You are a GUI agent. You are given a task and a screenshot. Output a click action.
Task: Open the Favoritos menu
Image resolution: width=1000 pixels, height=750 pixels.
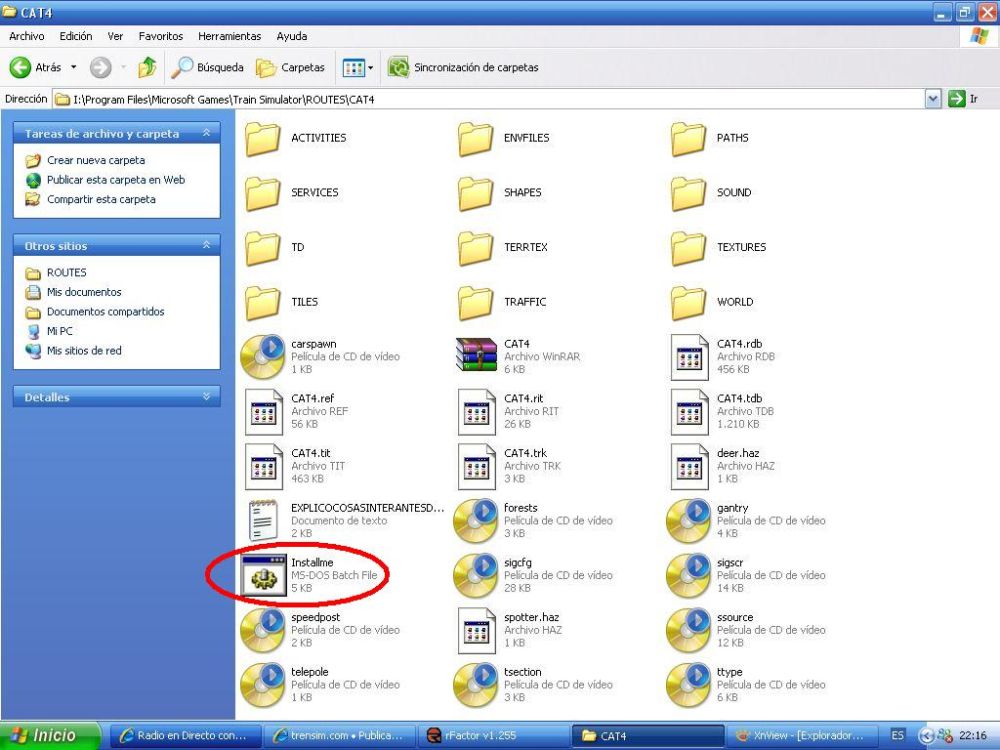(x=160, y=36)
